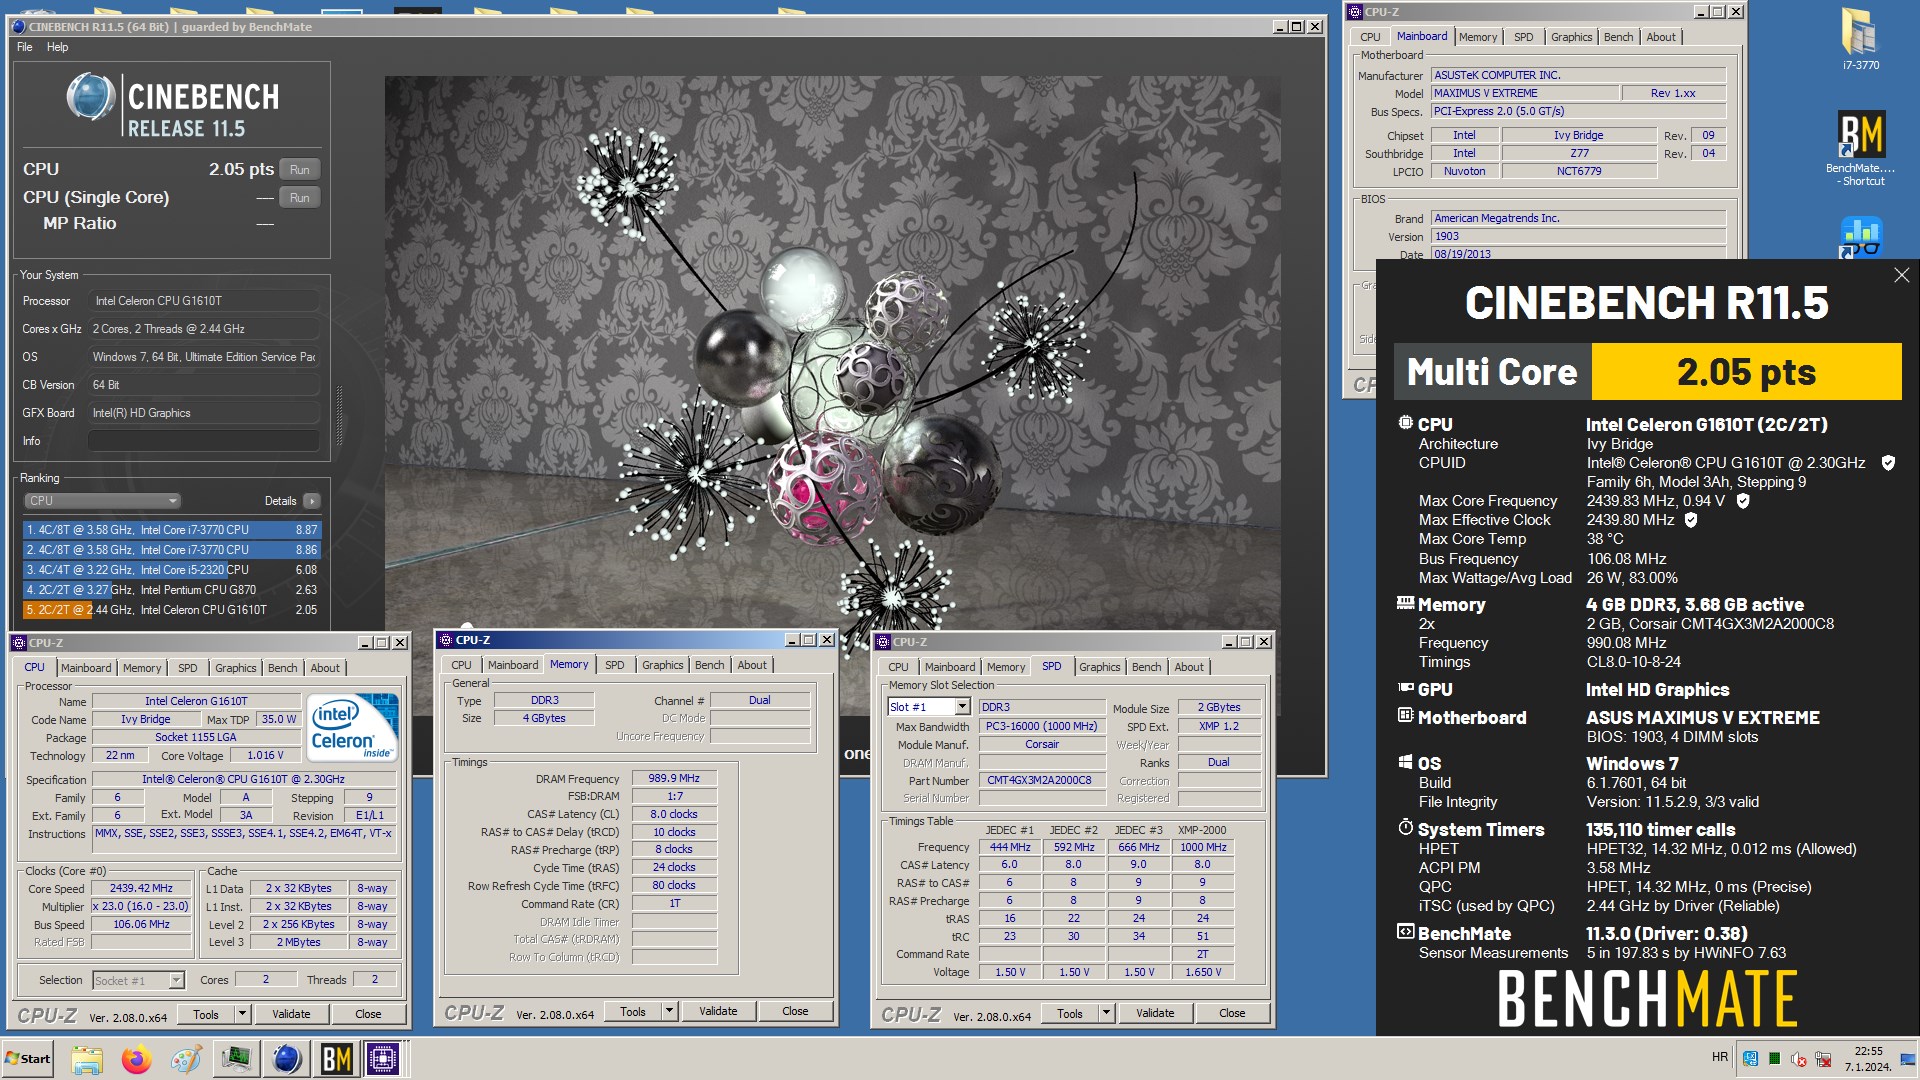Screen dimensions: 1920x1080
Task: Open the Cinebench globe taskbar button
Action: tap(287, 1058)
